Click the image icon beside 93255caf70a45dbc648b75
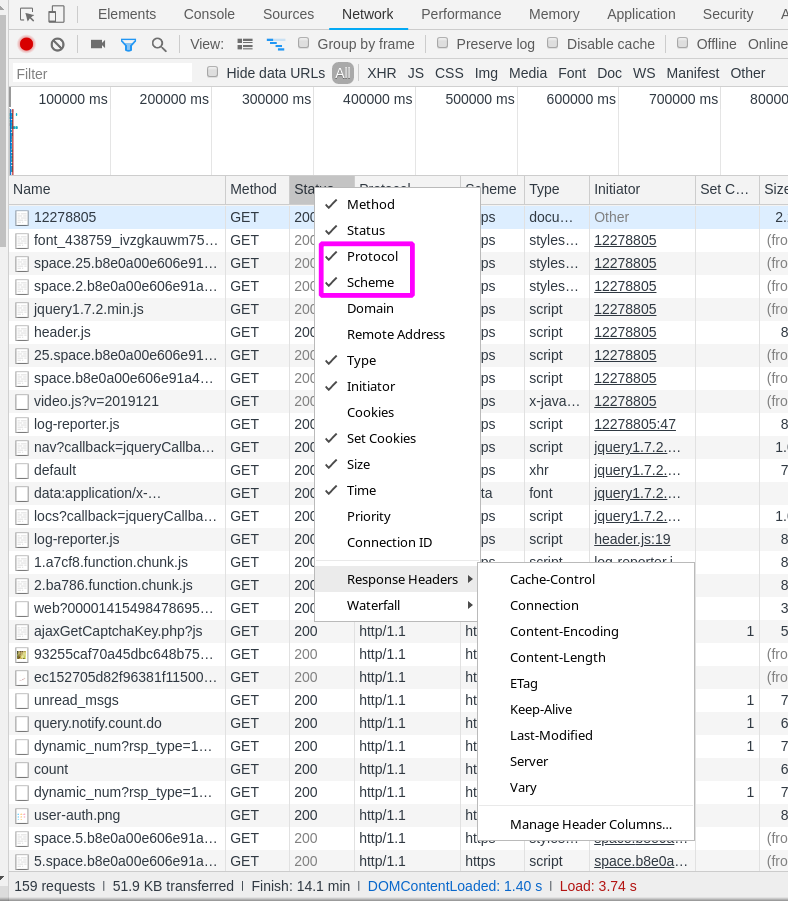This screenshot has width=788, height=901. pos(22,654)
